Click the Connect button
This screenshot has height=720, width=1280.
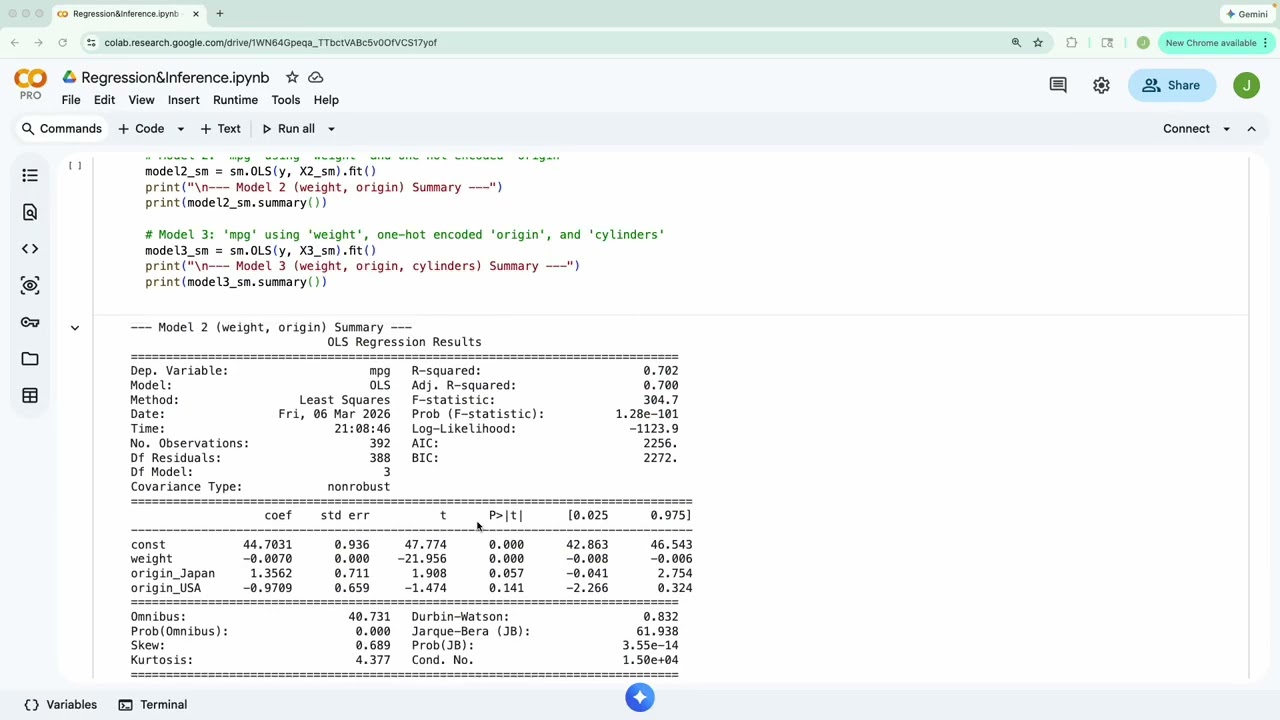[x=1186, y=129]
